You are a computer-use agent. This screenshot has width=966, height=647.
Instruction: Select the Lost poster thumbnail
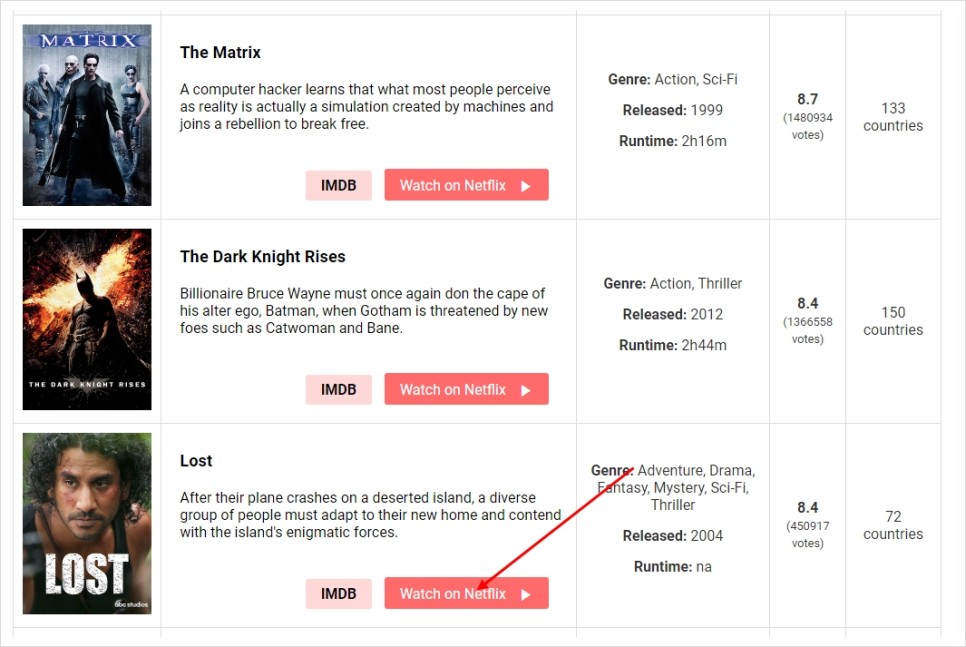click(x=87, y=523)
